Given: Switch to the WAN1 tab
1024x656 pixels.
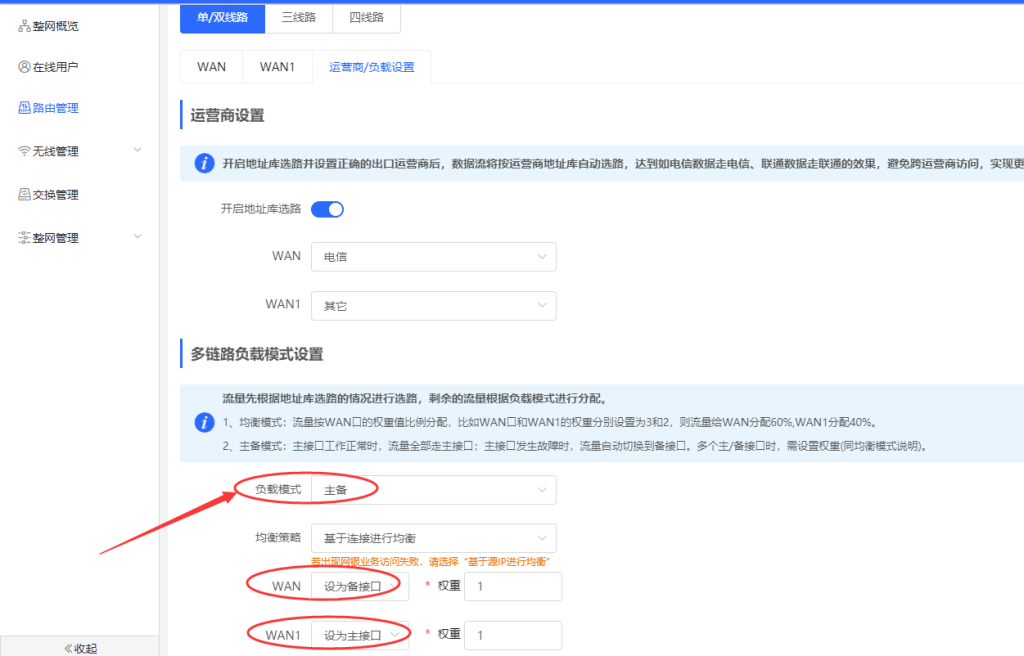Looking at the screenshot, I should click(277, 66).
